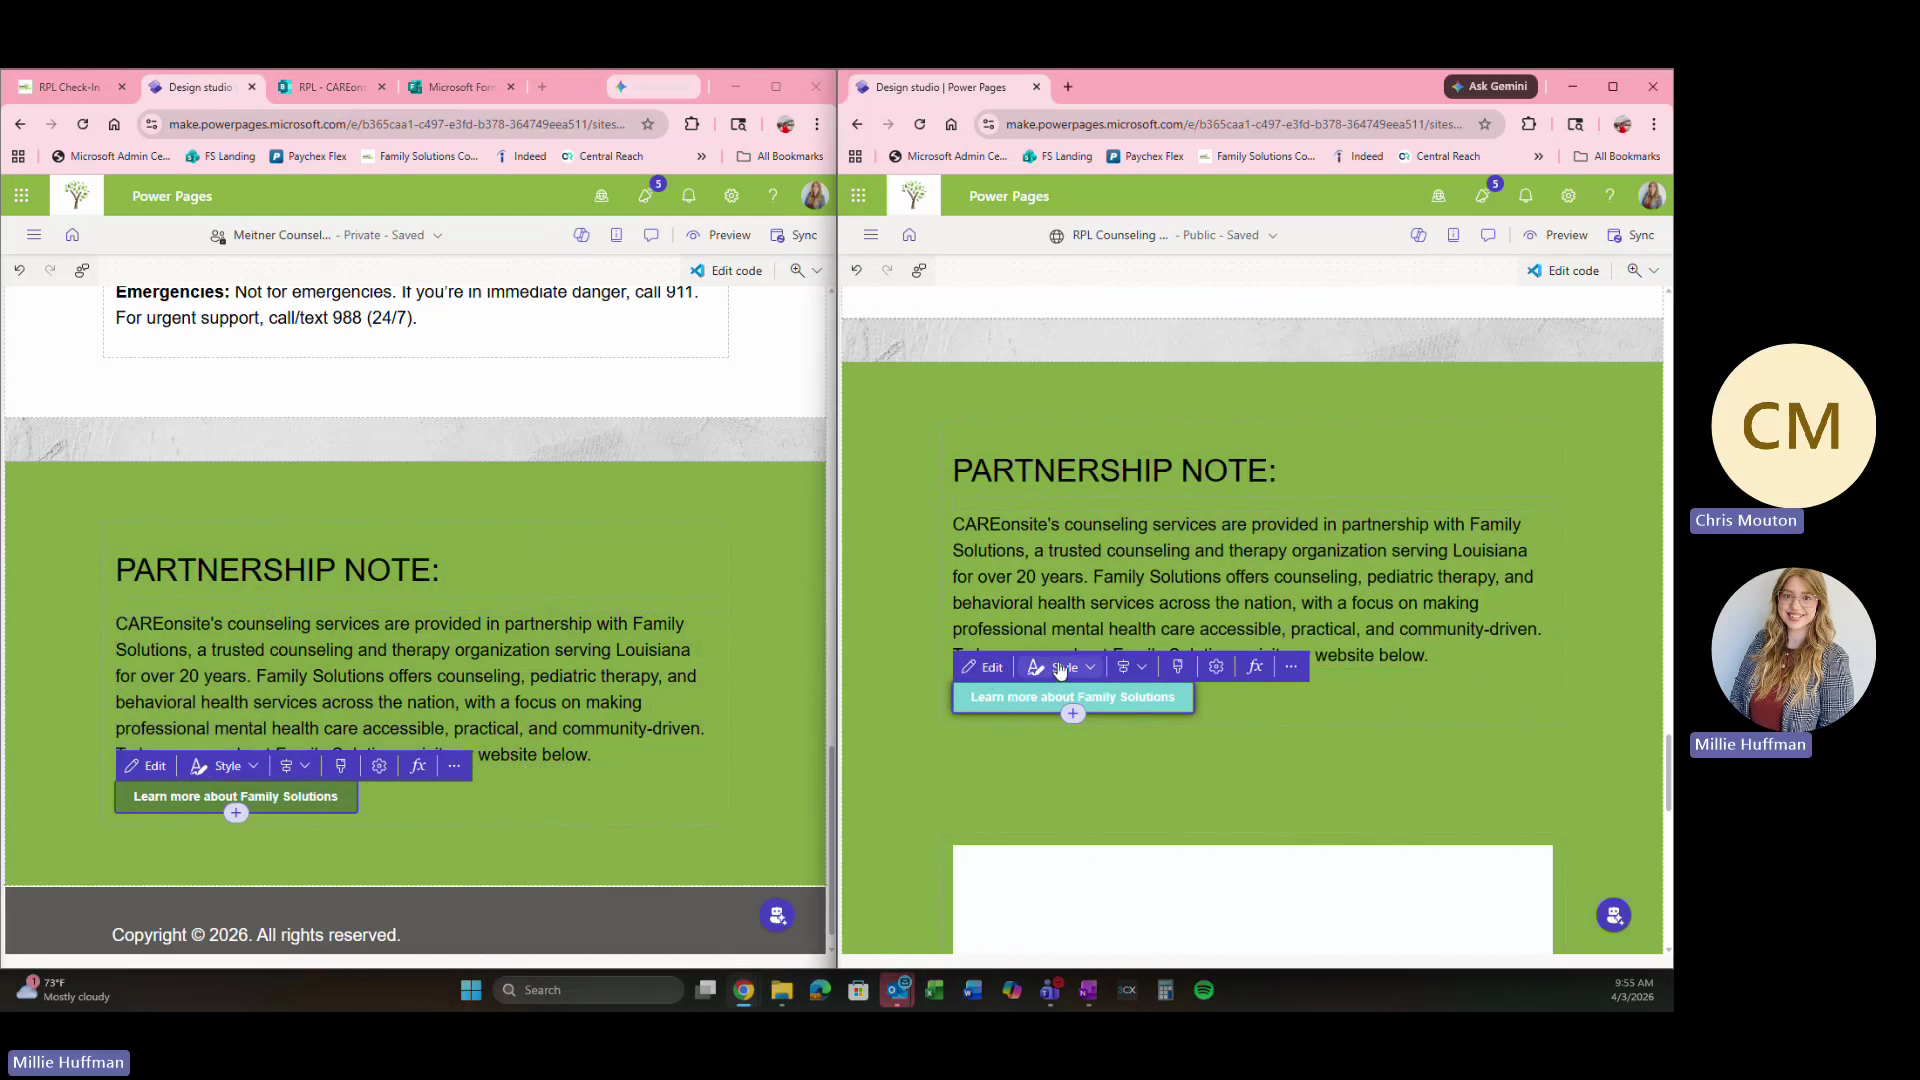Click mobile view icon in left command bar

point(616,235)
